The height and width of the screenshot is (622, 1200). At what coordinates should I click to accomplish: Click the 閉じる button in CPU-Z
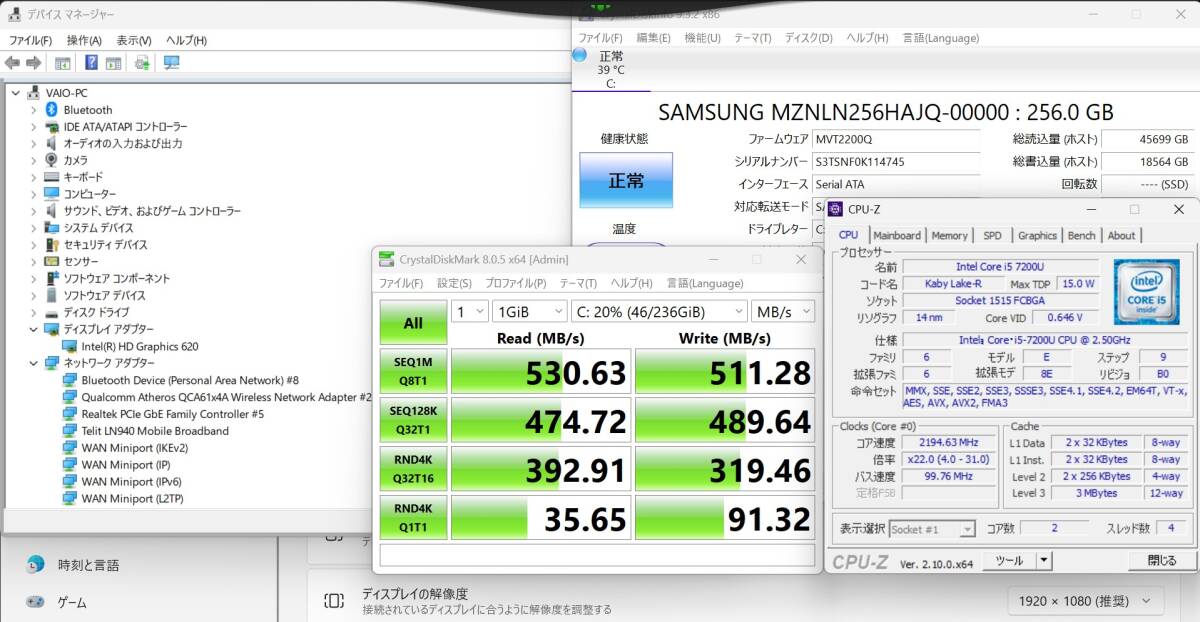[x=1161, y=561]
